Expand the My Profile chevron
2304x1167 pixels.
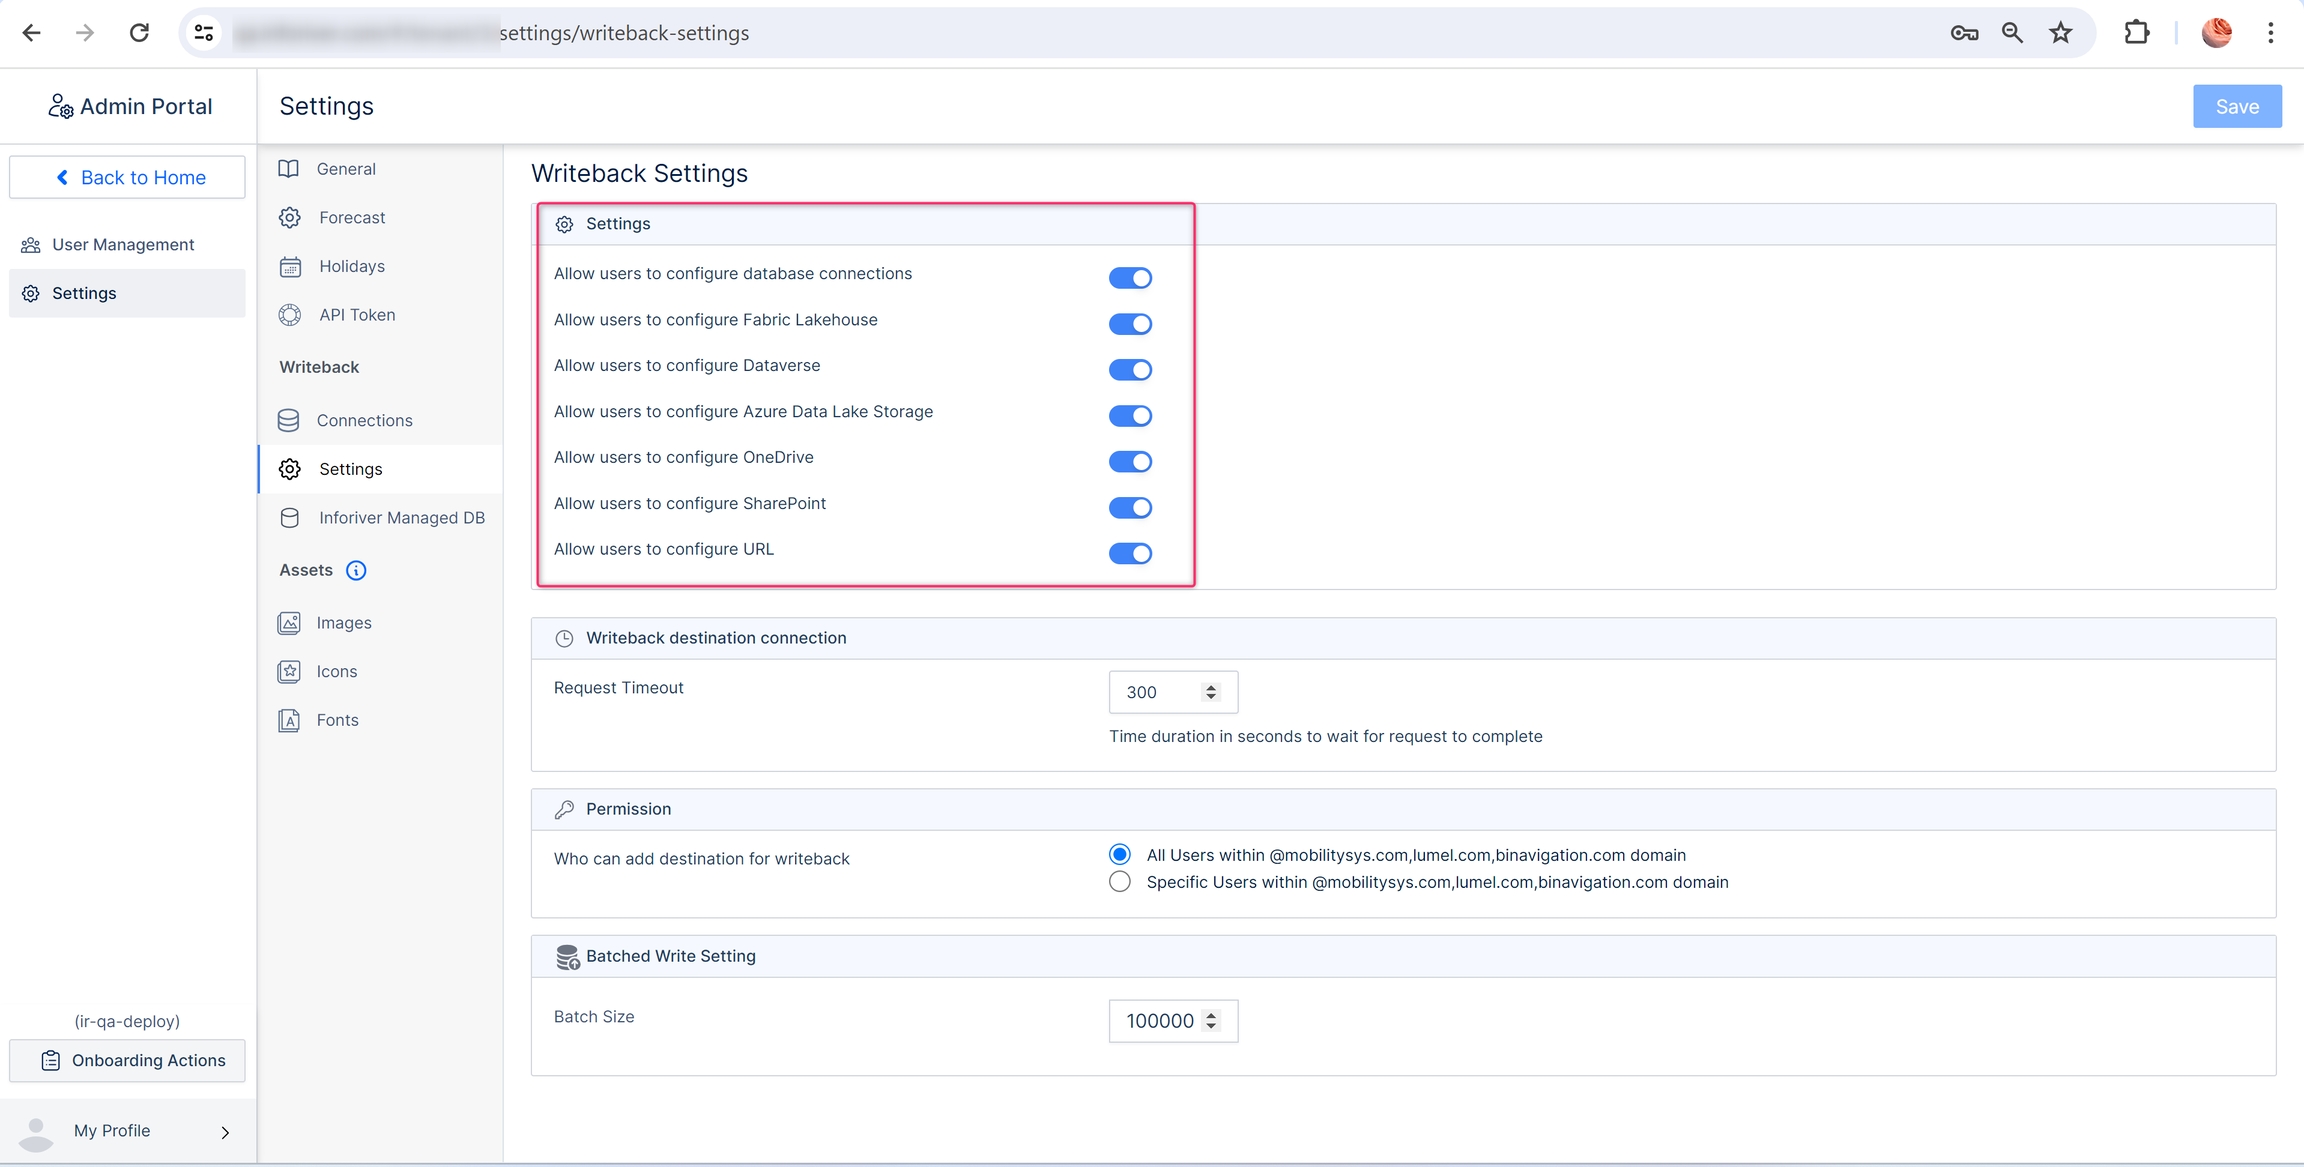pos(225,1132)
